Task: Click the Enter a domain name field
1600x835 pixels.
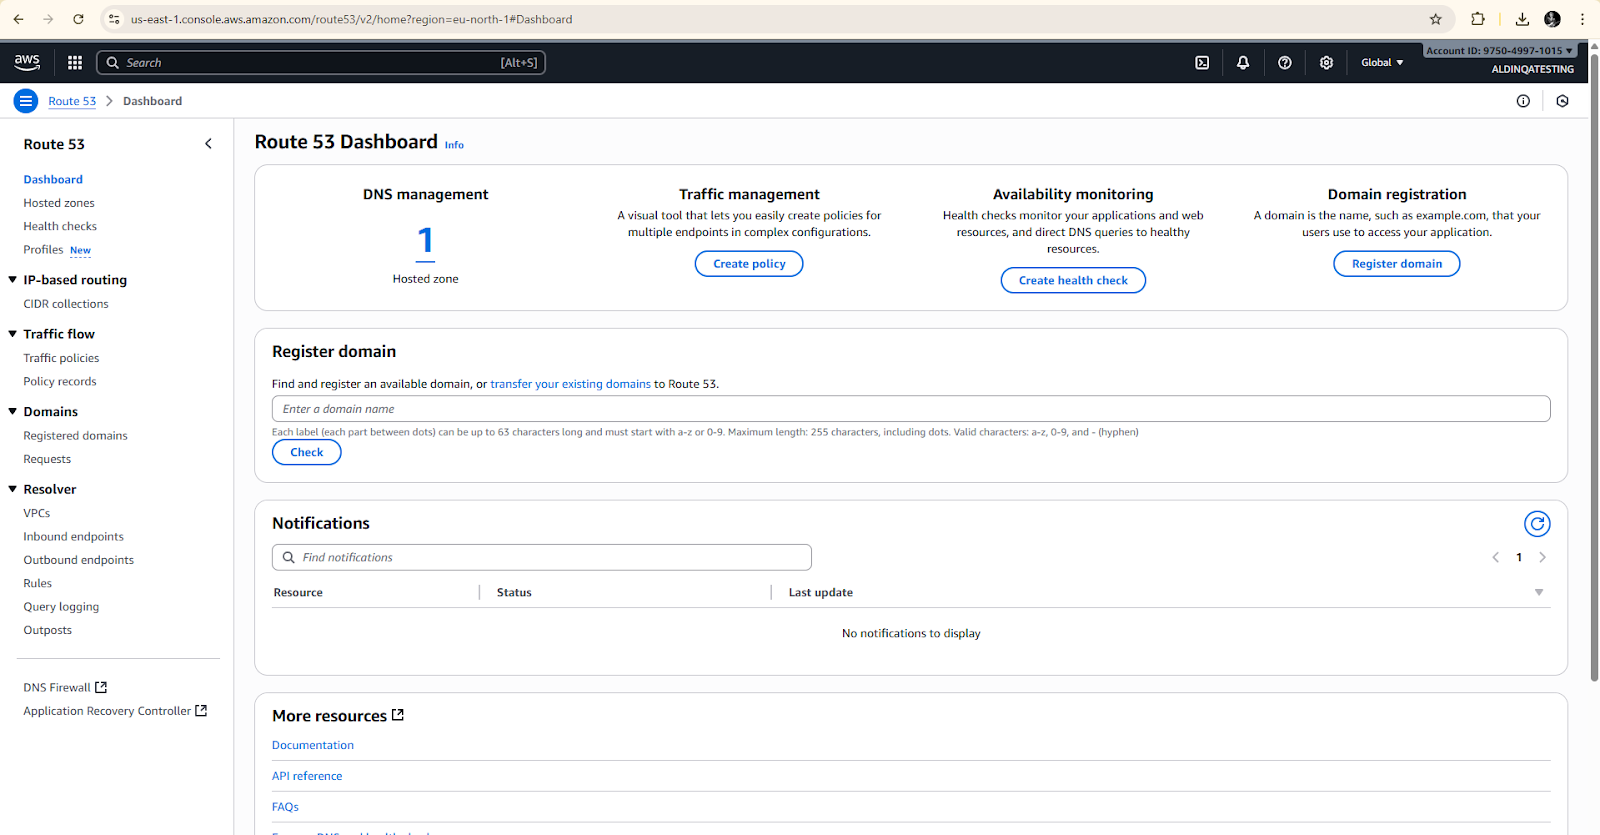Action: [910, 409]
